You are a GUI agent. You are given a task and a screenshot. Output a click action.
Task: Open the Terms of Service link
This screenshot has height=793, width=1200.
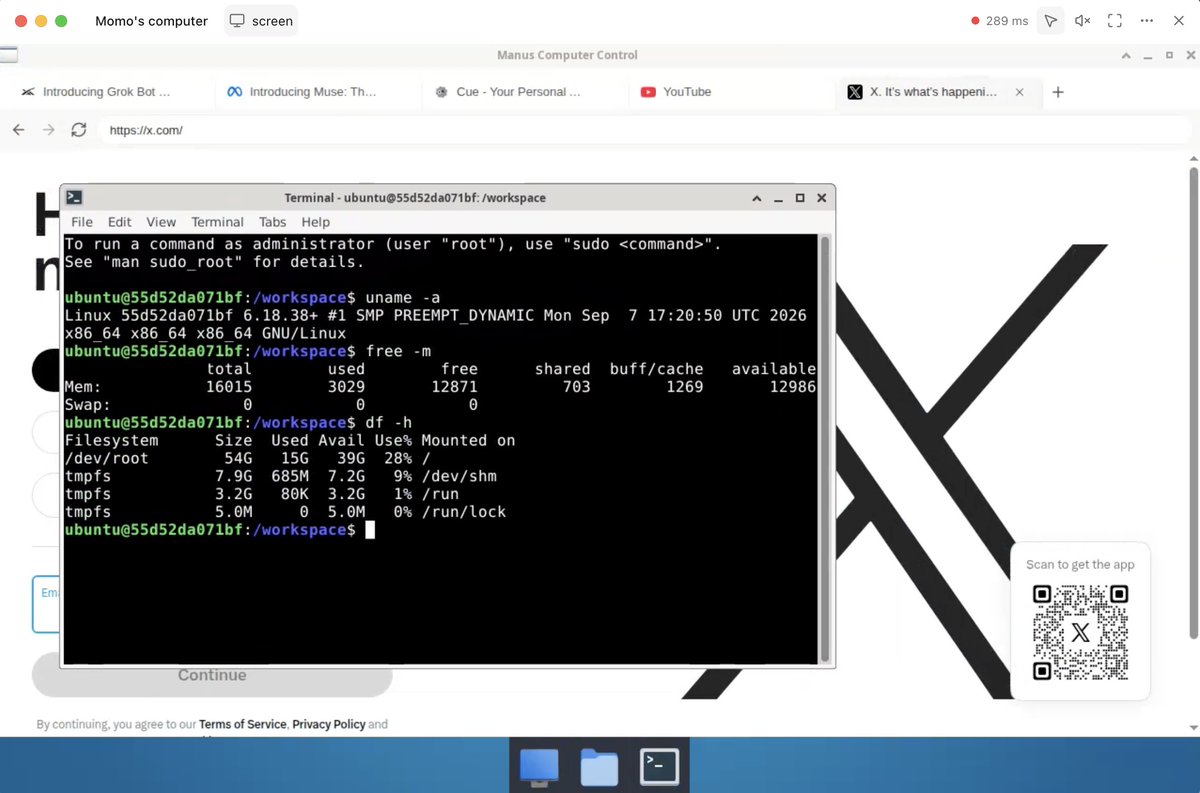243,724
